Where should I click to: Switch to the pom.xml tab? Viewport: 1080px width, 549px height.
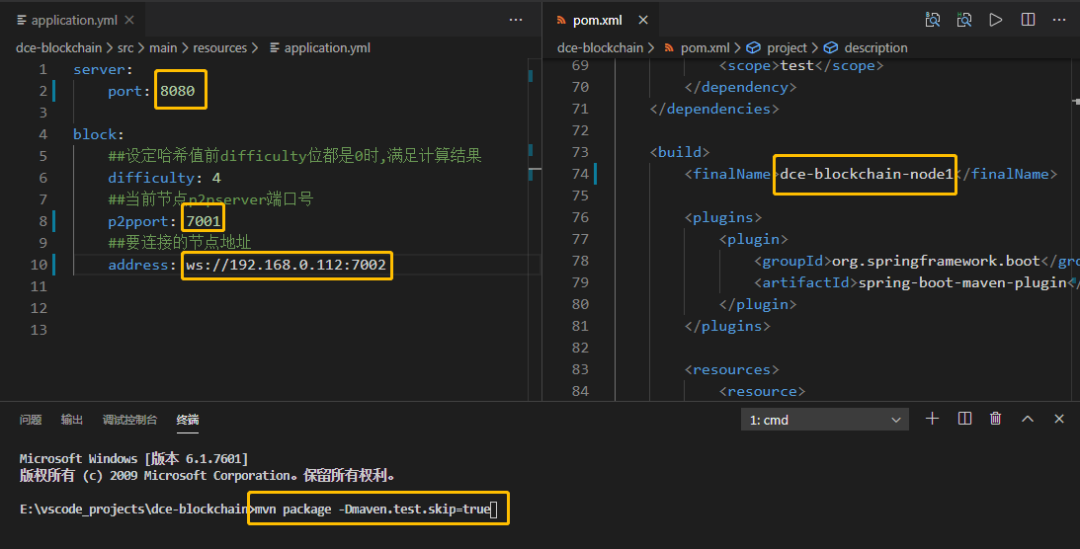(597, 20)
